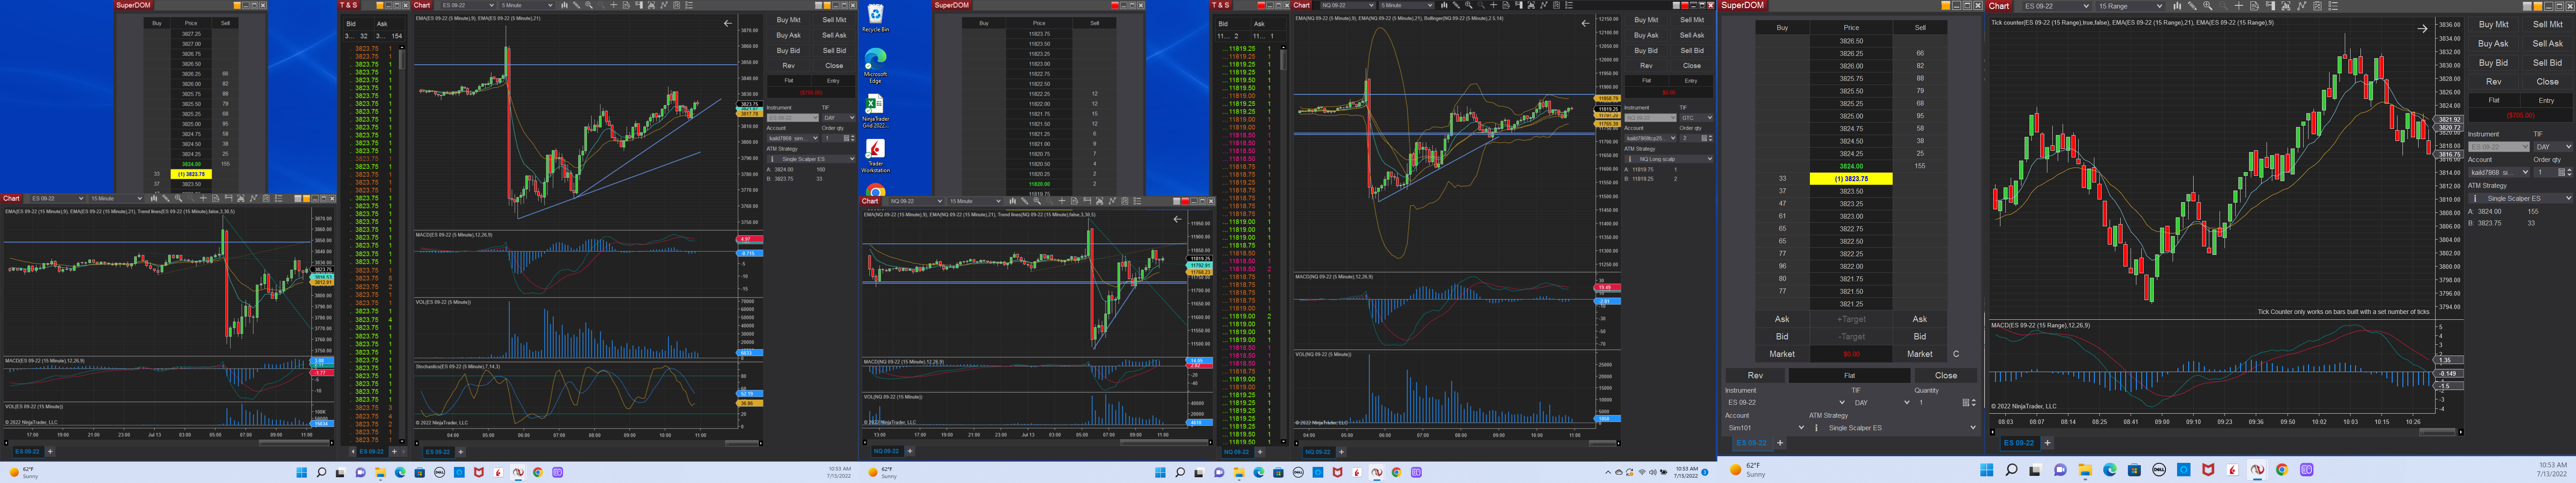This screenshot has width=2576, height=483.
Task: Open Properties list icon in 15 Range chart
Action: 2333,6
